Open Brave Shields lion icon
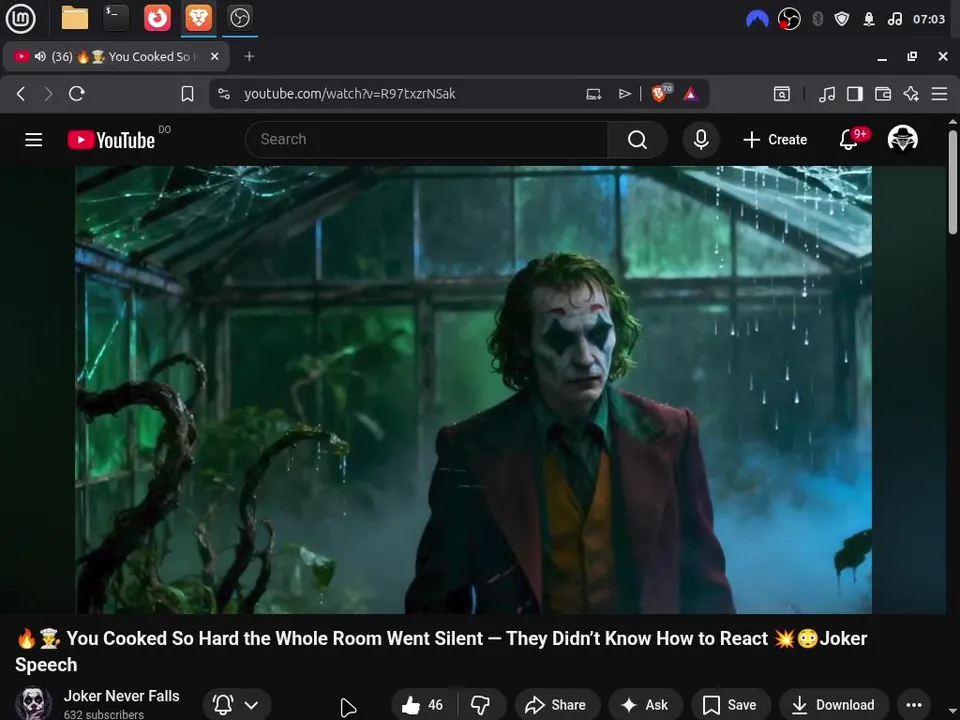960x720 pixels. (x=661, y=94)
